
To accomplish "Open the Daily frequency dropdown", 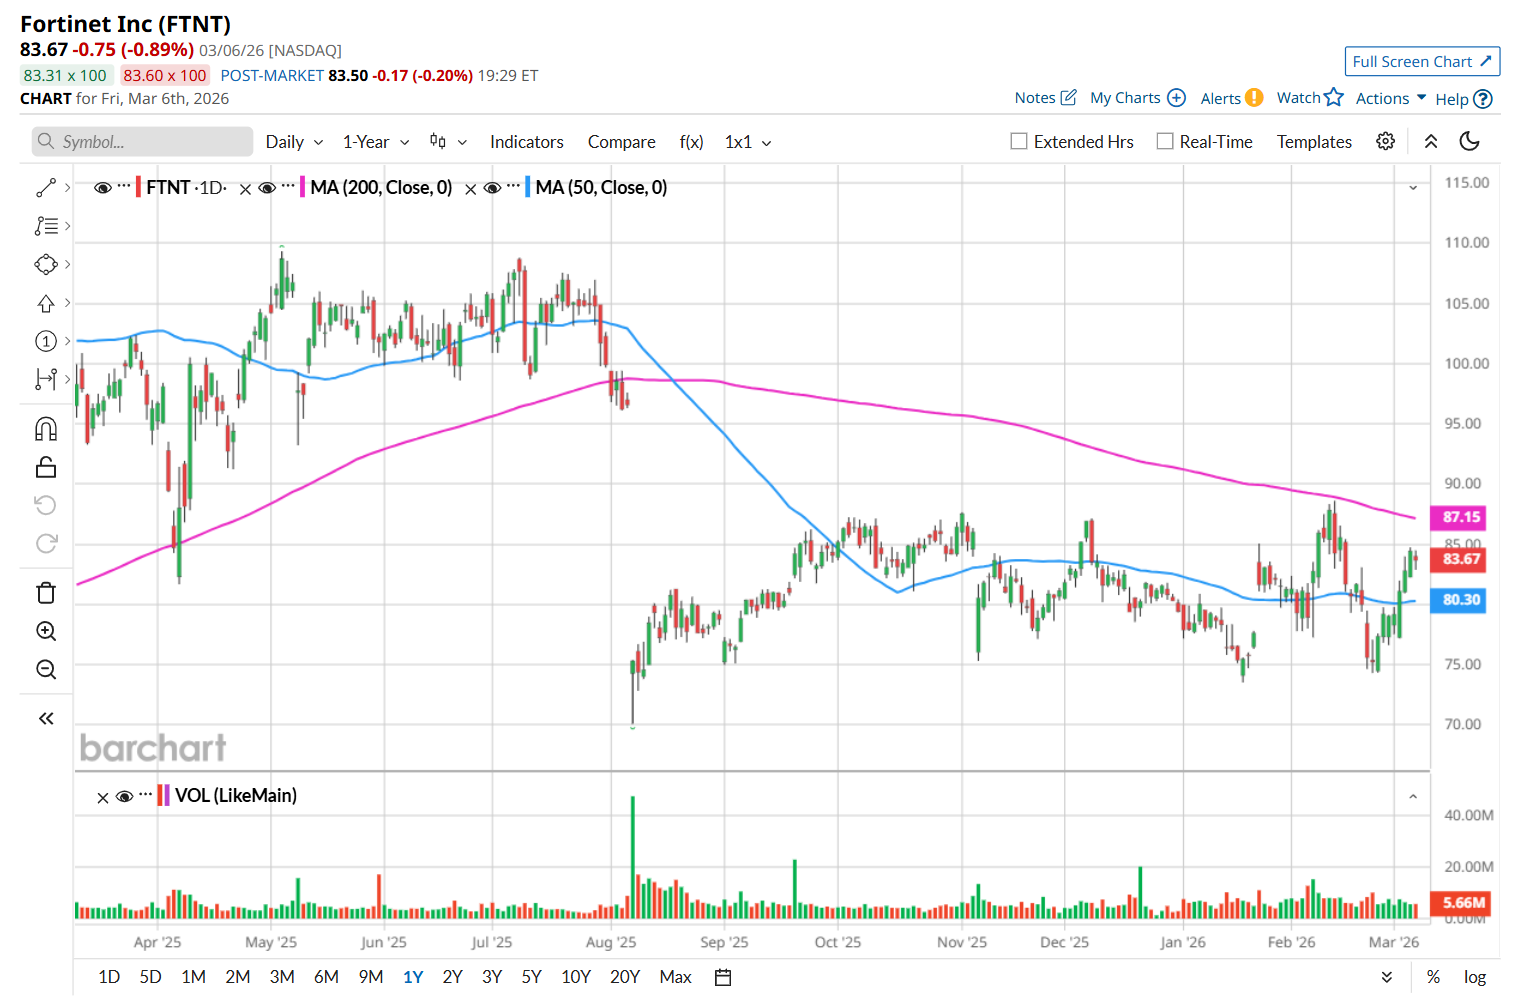I will [x=294, y=142].
